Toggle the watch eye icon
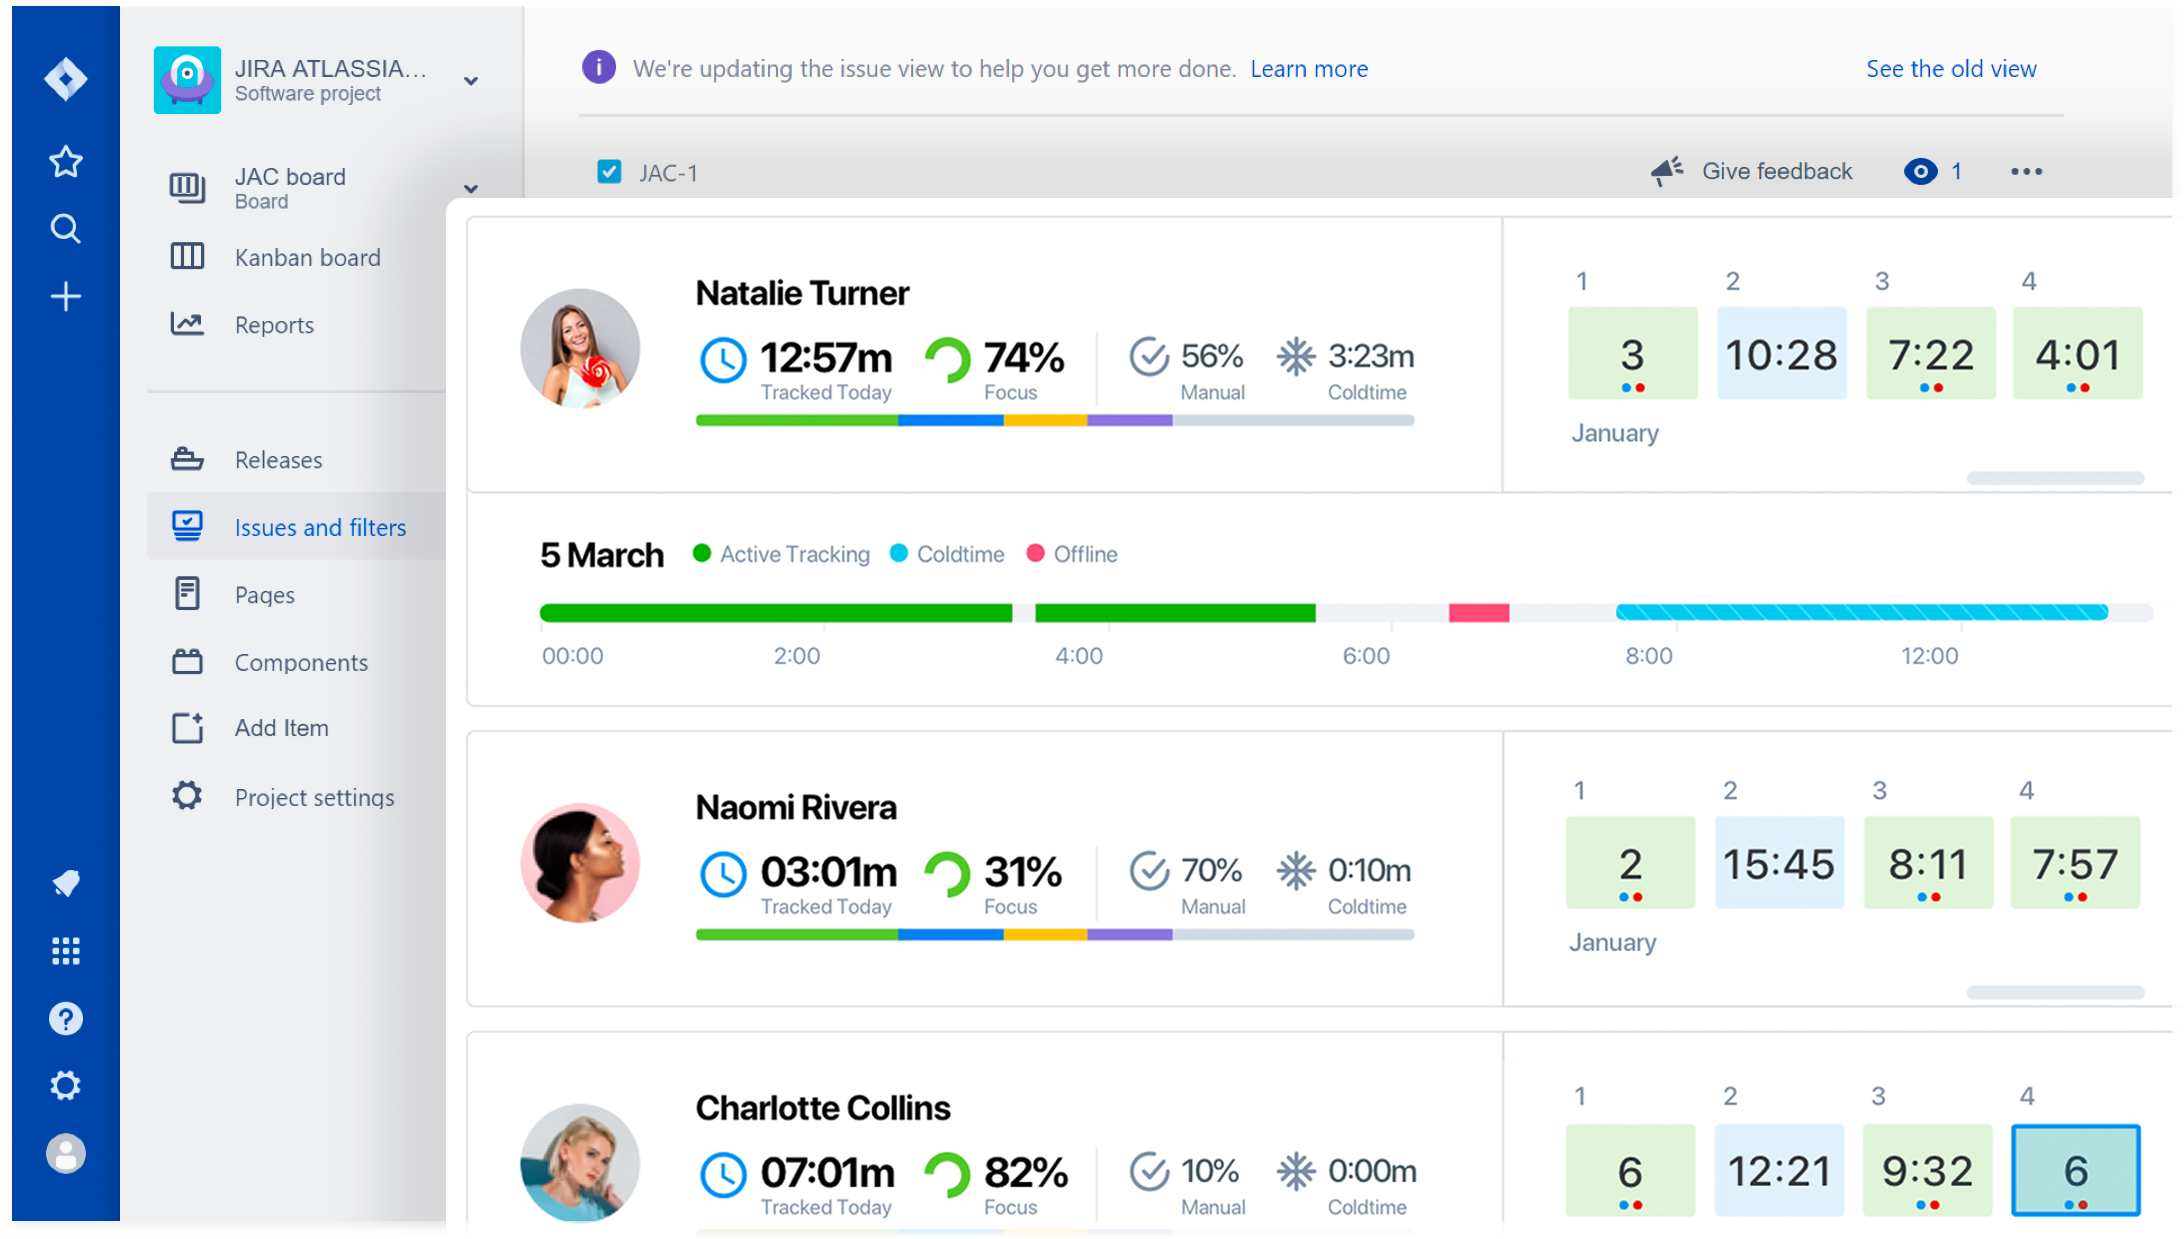2184x1239 pixels. pos(1920,172)
